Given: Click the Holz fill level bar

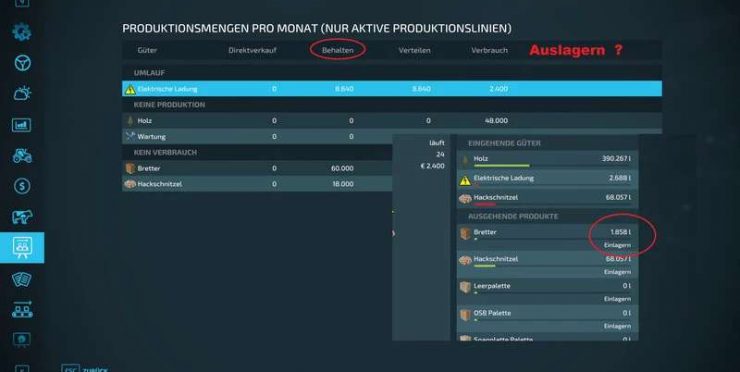Looking at the screenshot, I should coord(502,166).
